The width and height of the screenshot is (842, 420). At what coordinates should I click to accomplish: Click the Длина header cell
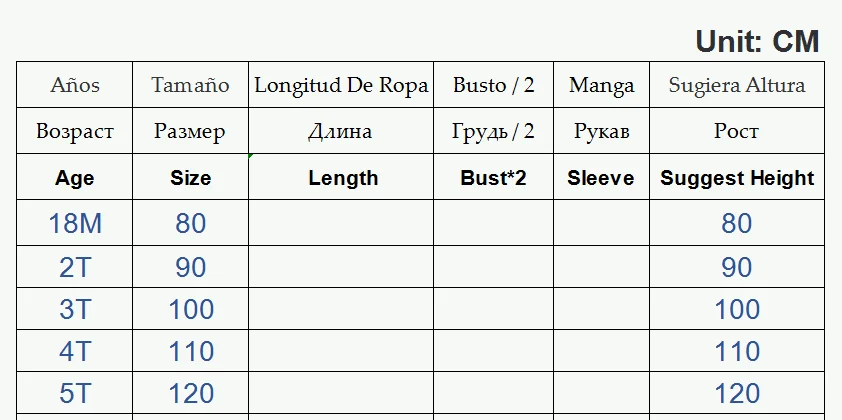point(342,131)
